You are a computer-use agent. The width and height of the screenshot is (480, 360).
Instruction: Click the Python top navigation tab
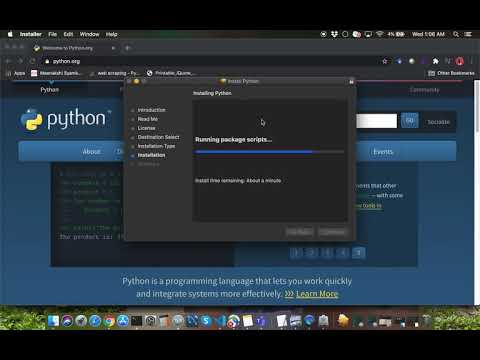coord(49,90)
